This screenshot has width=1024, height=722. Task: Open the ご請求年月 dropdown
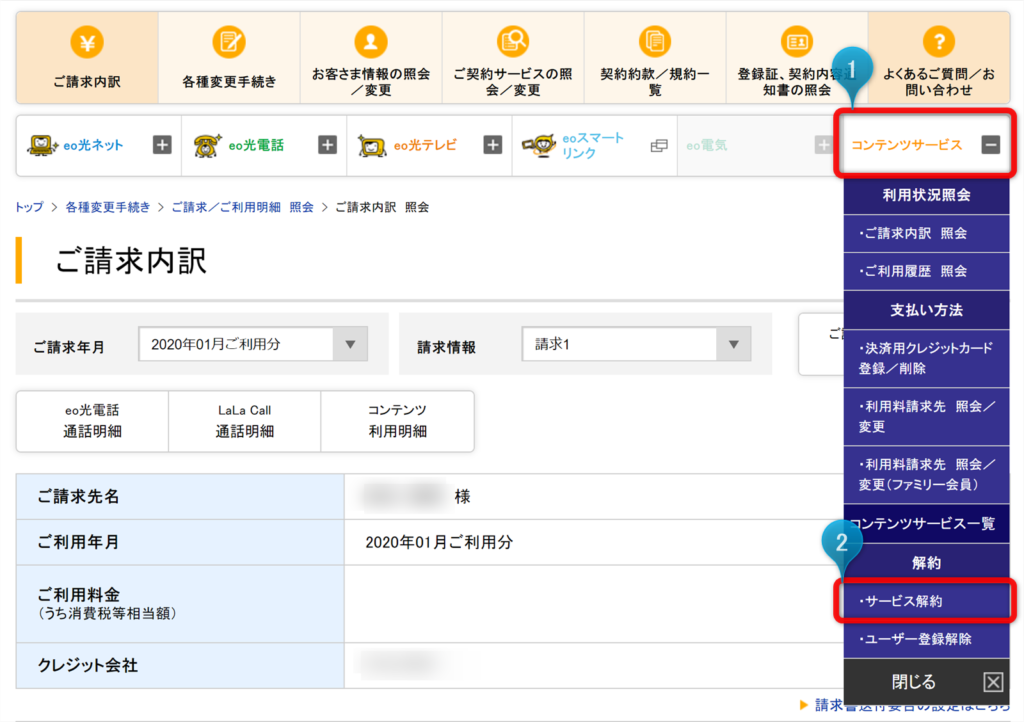[x=253, y=344]
